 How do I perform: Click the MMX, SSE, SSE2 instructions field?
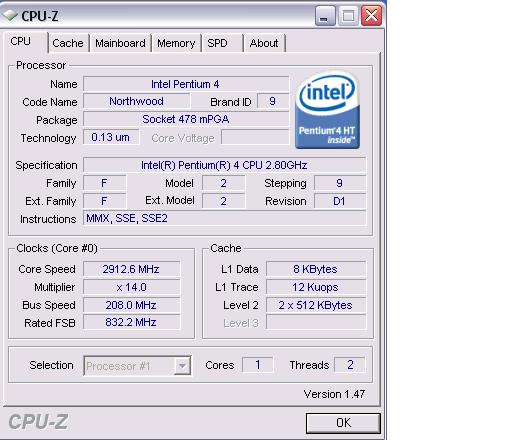click(x=224, y=218)
